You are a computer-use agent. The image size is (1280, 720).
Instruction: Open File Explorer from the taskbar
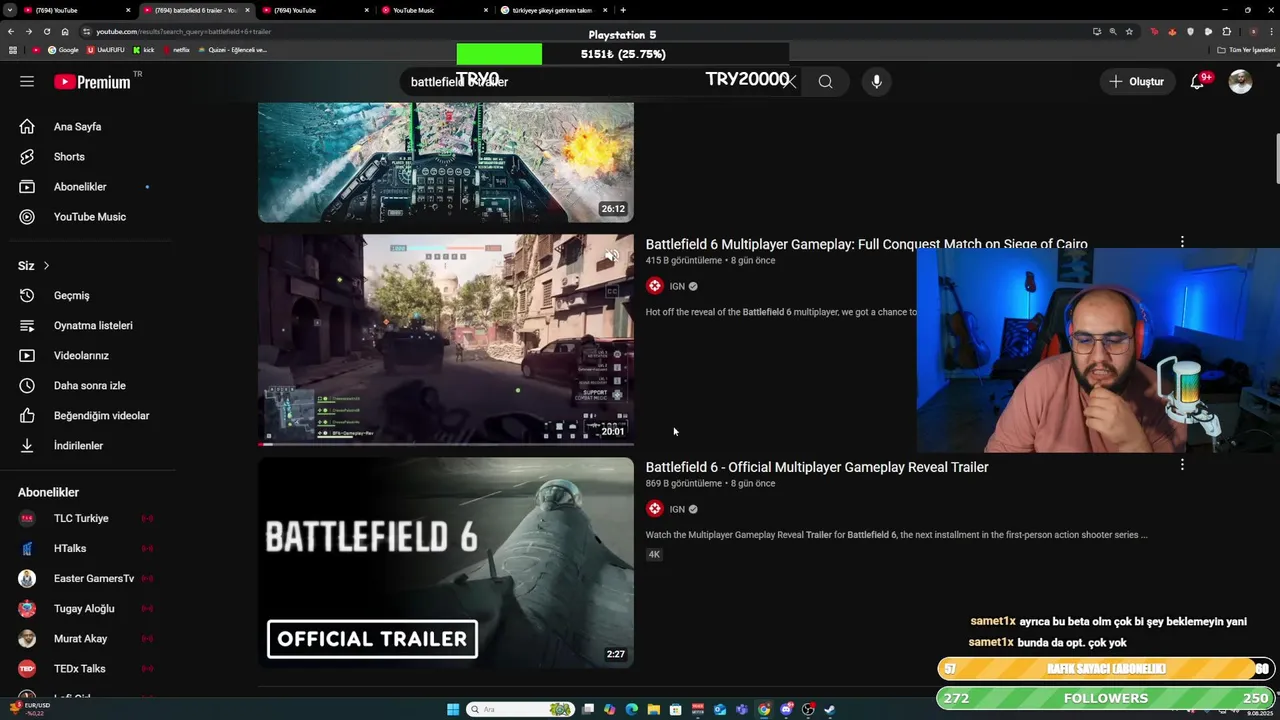(x=654, y=710)
